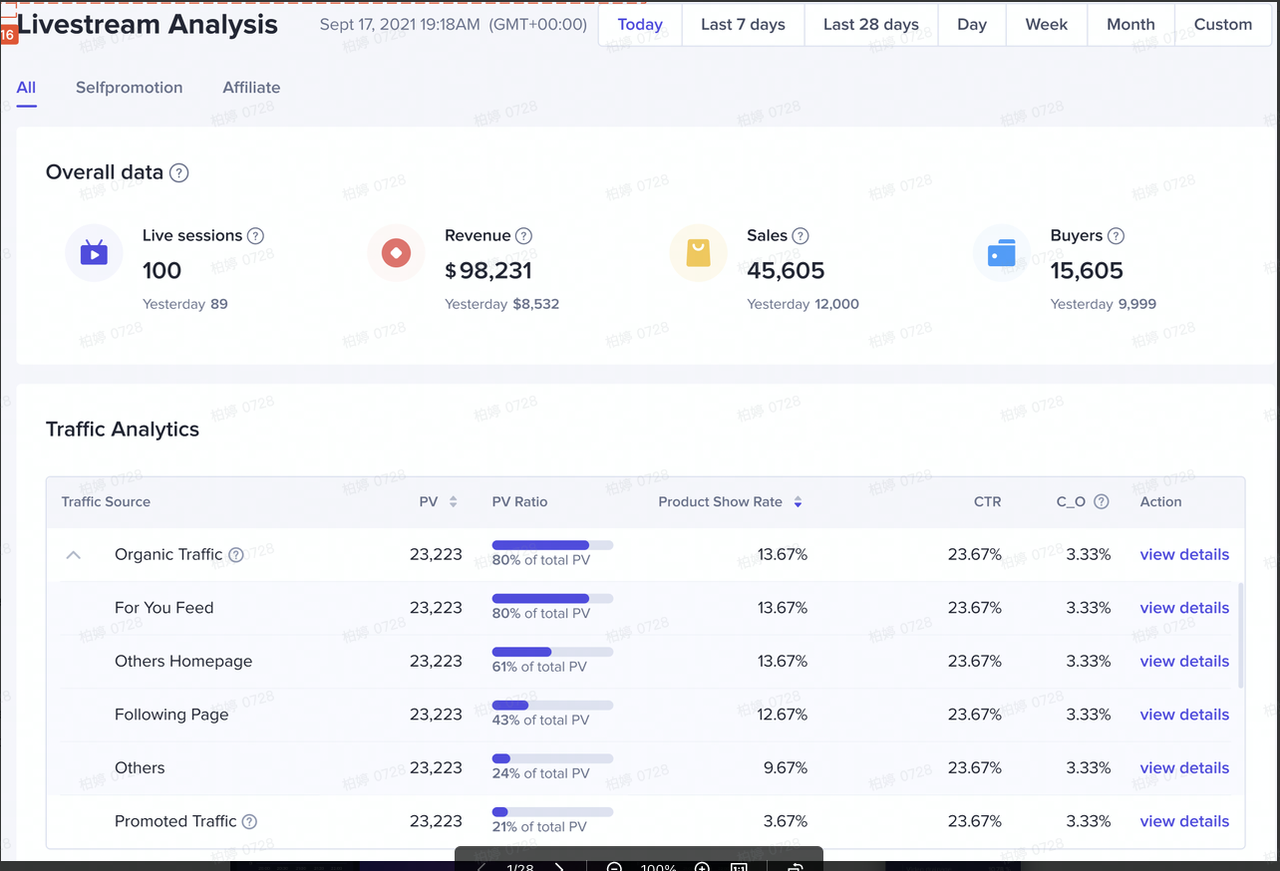1280x871 pixels.
Task: Open help icon beside Organic Traffic
Action: tap(236, 555)
